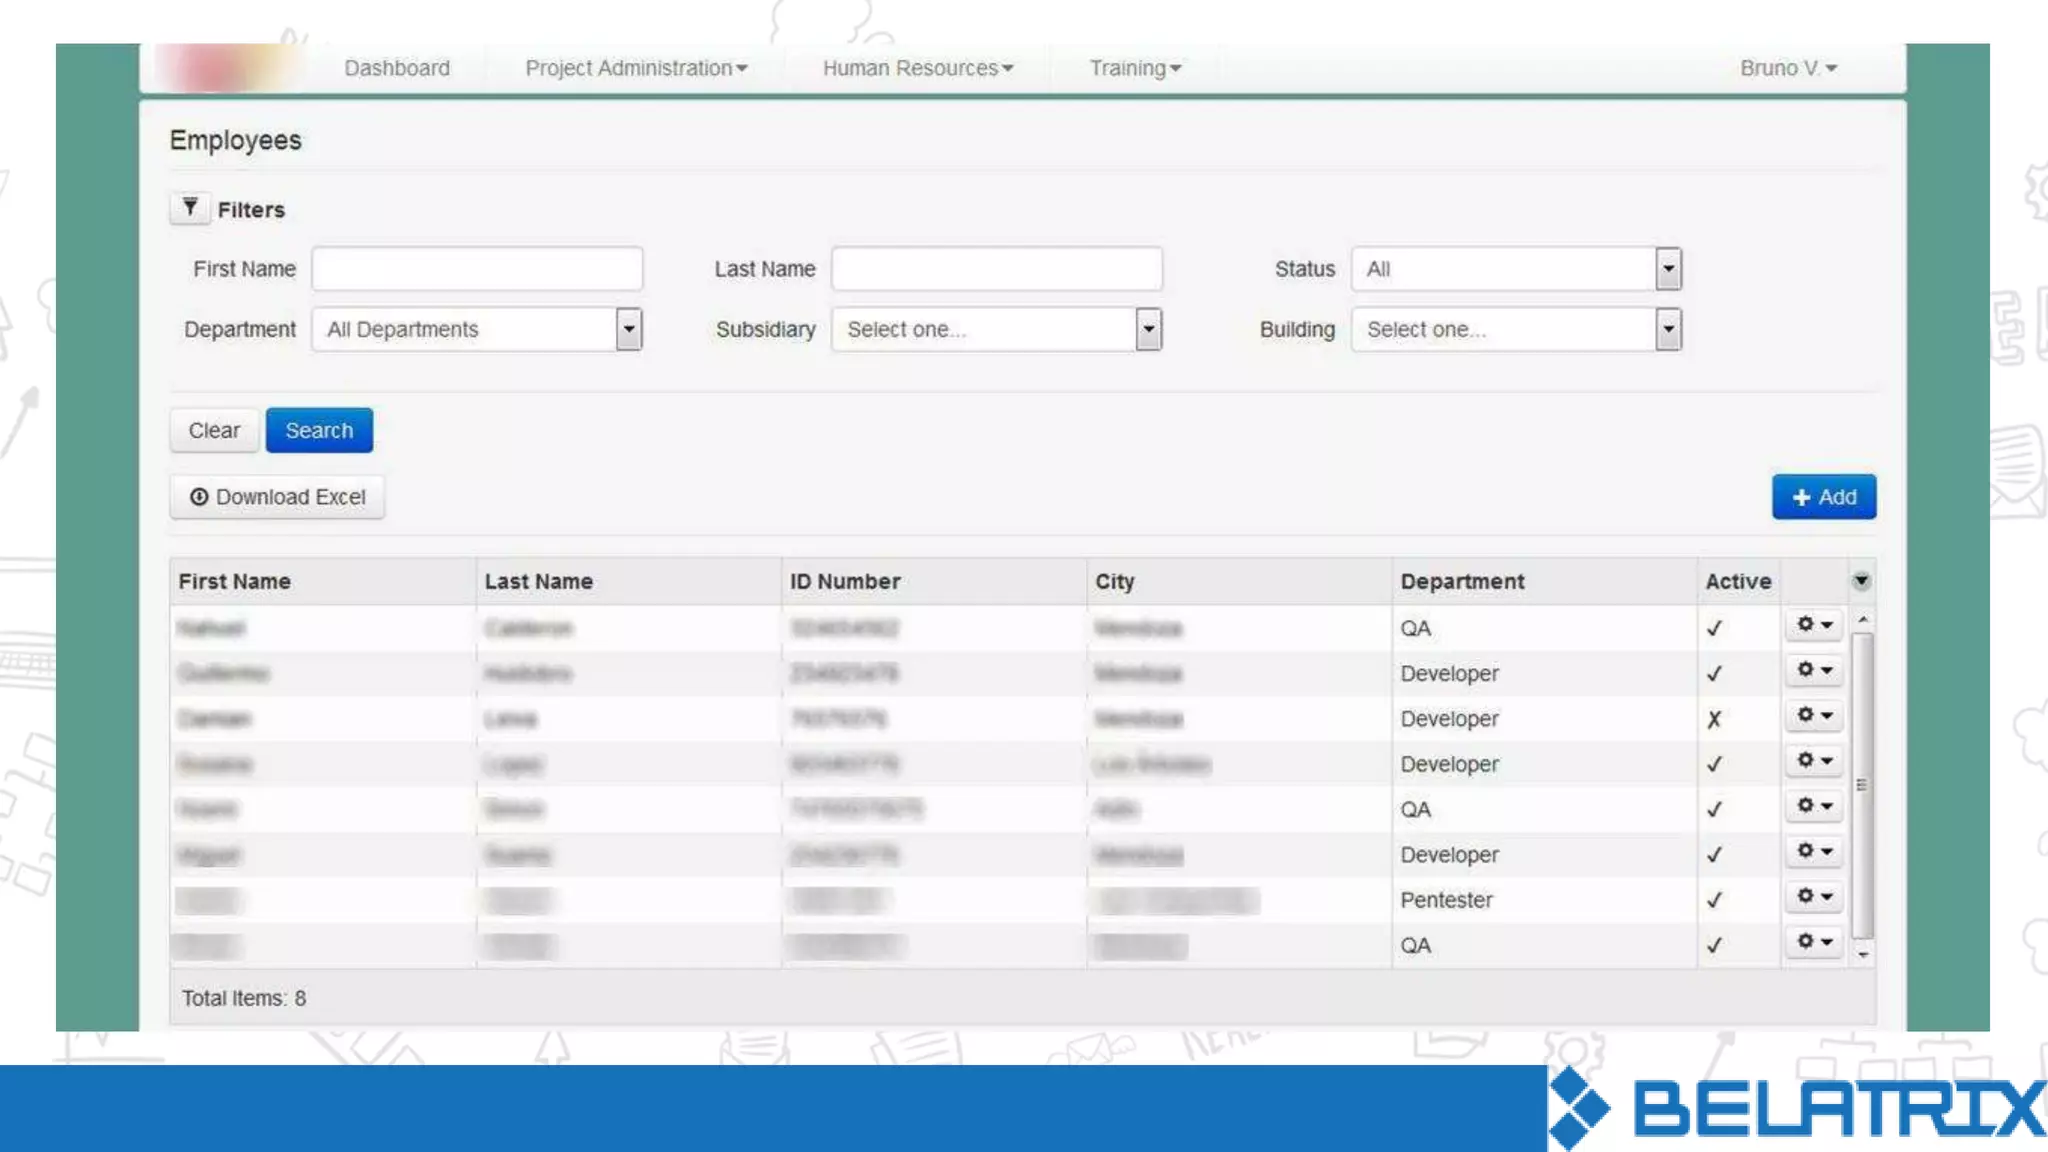Open gear menu for the Pentester row
Image resolution: width=2048 pixels, height=1152 pixels.
coord(1814,897)
